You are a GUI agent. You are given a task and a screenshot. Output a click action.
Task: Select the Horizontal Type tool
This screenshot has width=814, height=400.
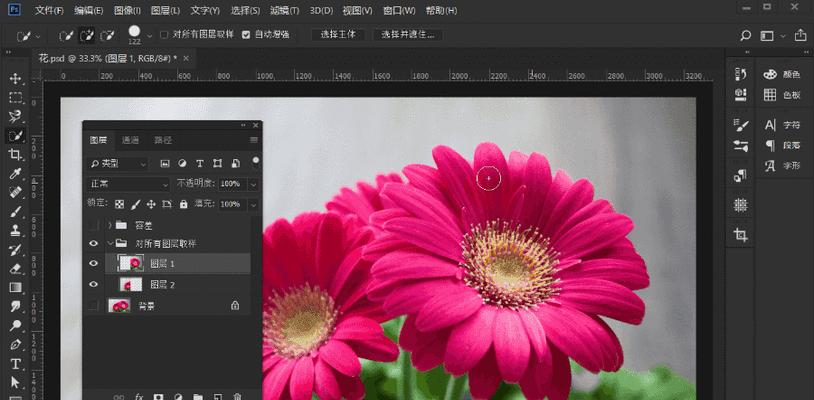point(15,364)
